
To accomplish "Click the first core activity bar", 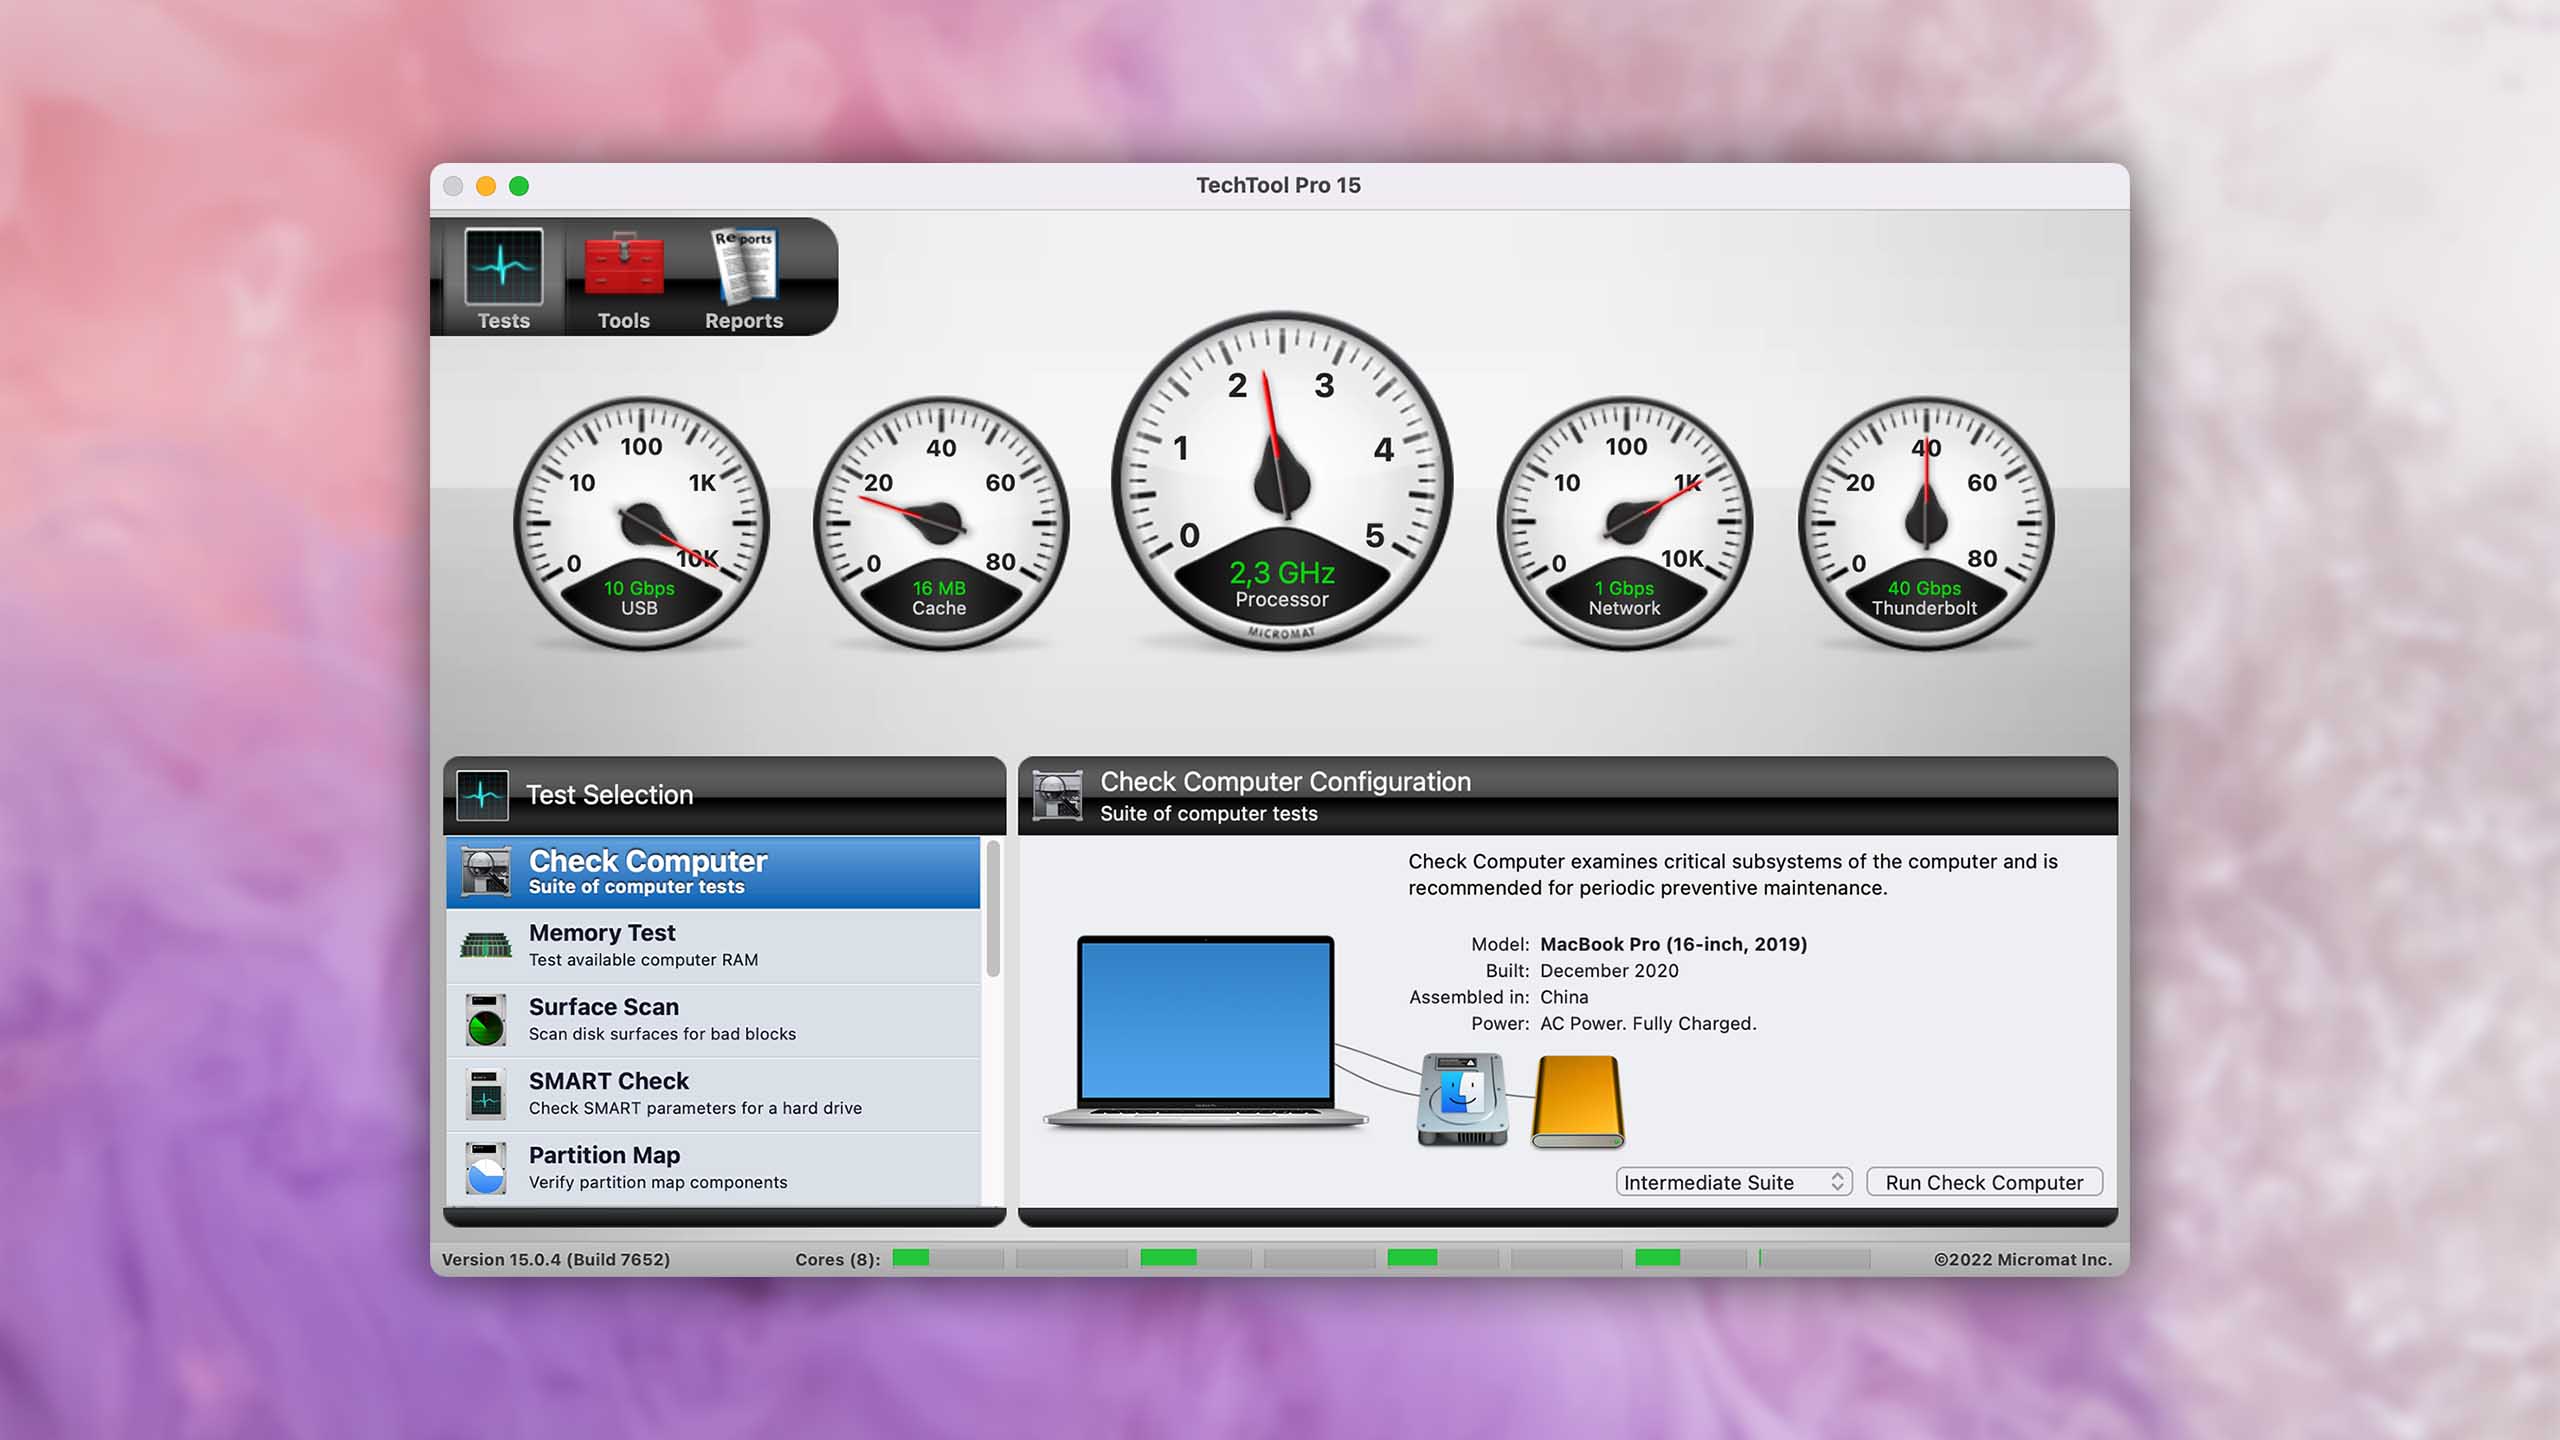I will coord(947,1258).
